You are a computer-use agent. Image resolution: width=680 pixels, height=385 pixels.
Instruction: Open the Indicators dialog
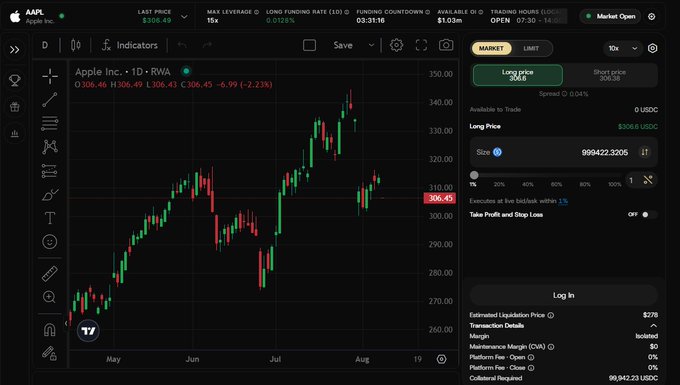[x=130, y=45]
